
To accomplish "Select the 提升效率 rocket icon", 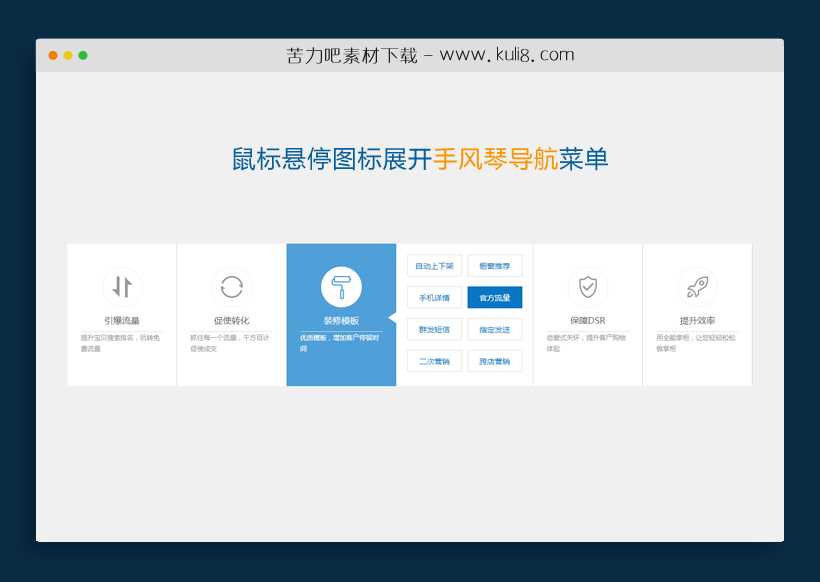I will (x=698, y=286).
